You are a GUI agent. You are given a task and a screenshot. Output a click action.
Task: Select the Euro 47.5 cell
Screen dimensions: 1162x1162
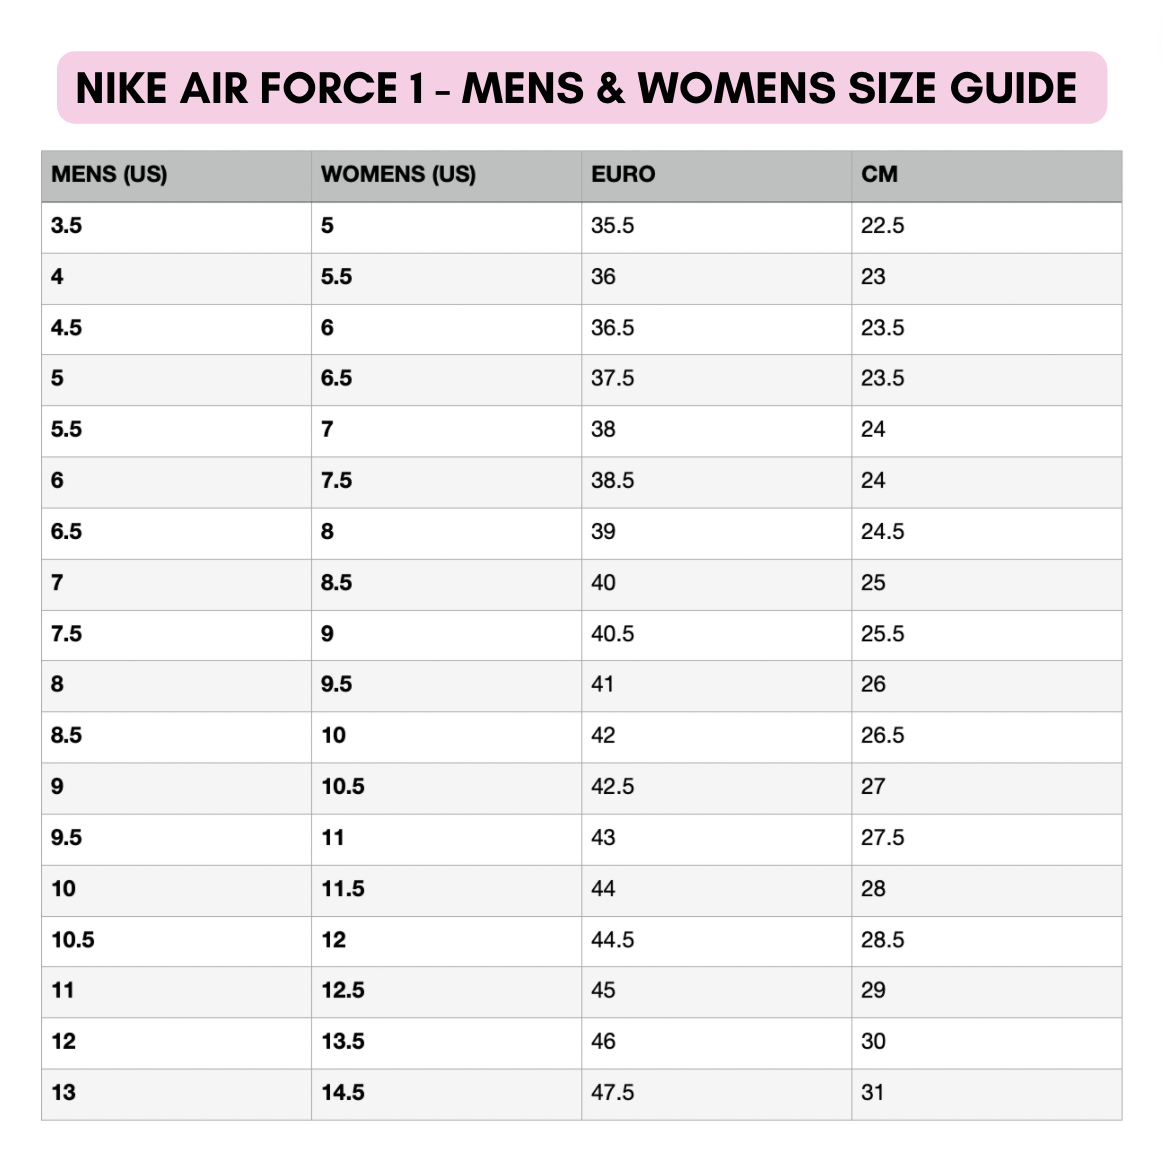pyautogui.click(x=612, y=1093)
